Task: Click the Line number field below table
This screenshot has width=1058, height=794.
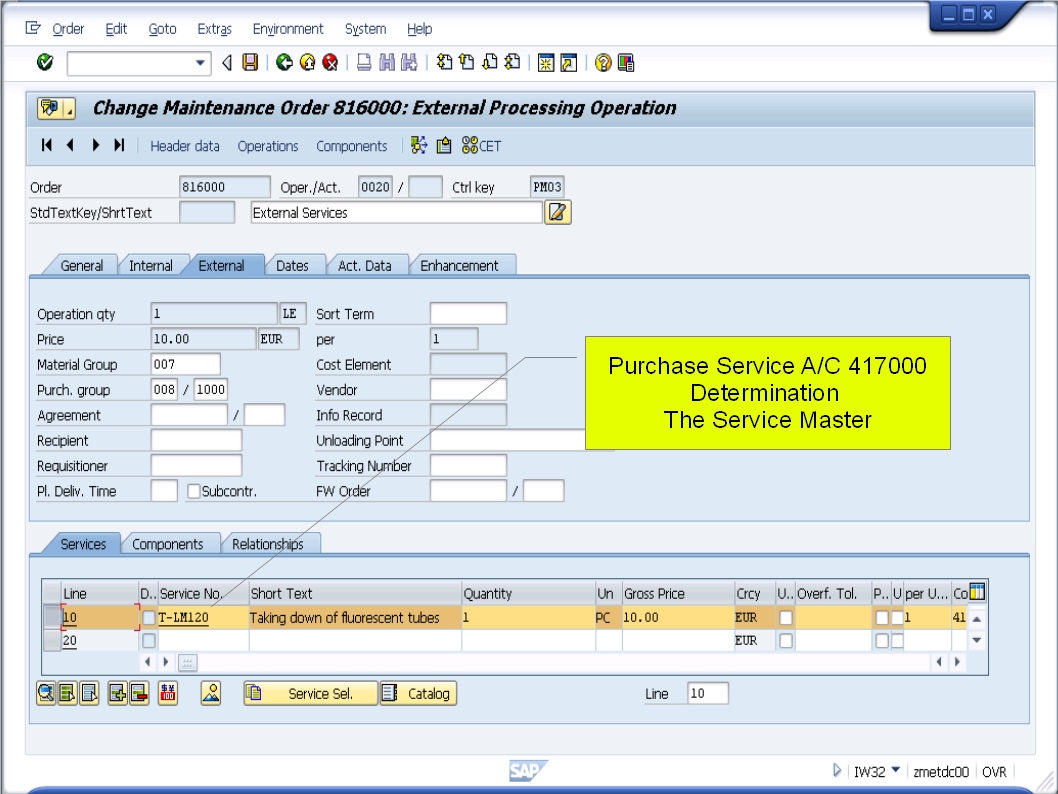Action: (708, 693)
